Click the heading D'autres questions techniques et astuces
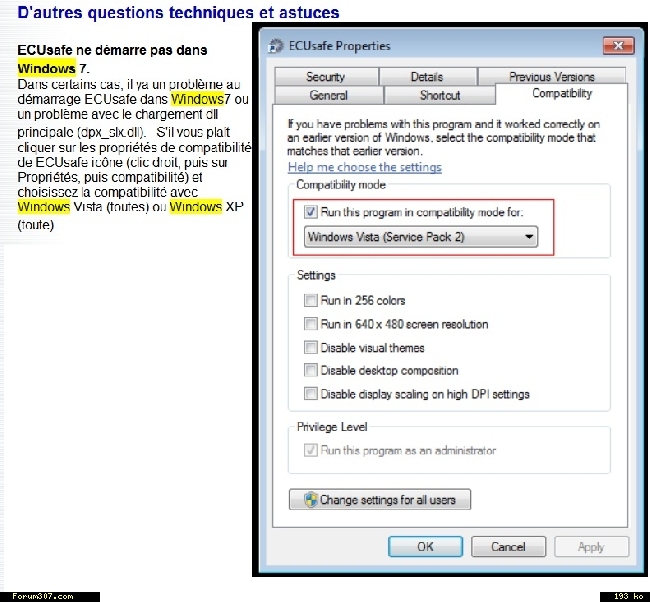This screenshot has height=602, width=650. (x=178, y=12)
